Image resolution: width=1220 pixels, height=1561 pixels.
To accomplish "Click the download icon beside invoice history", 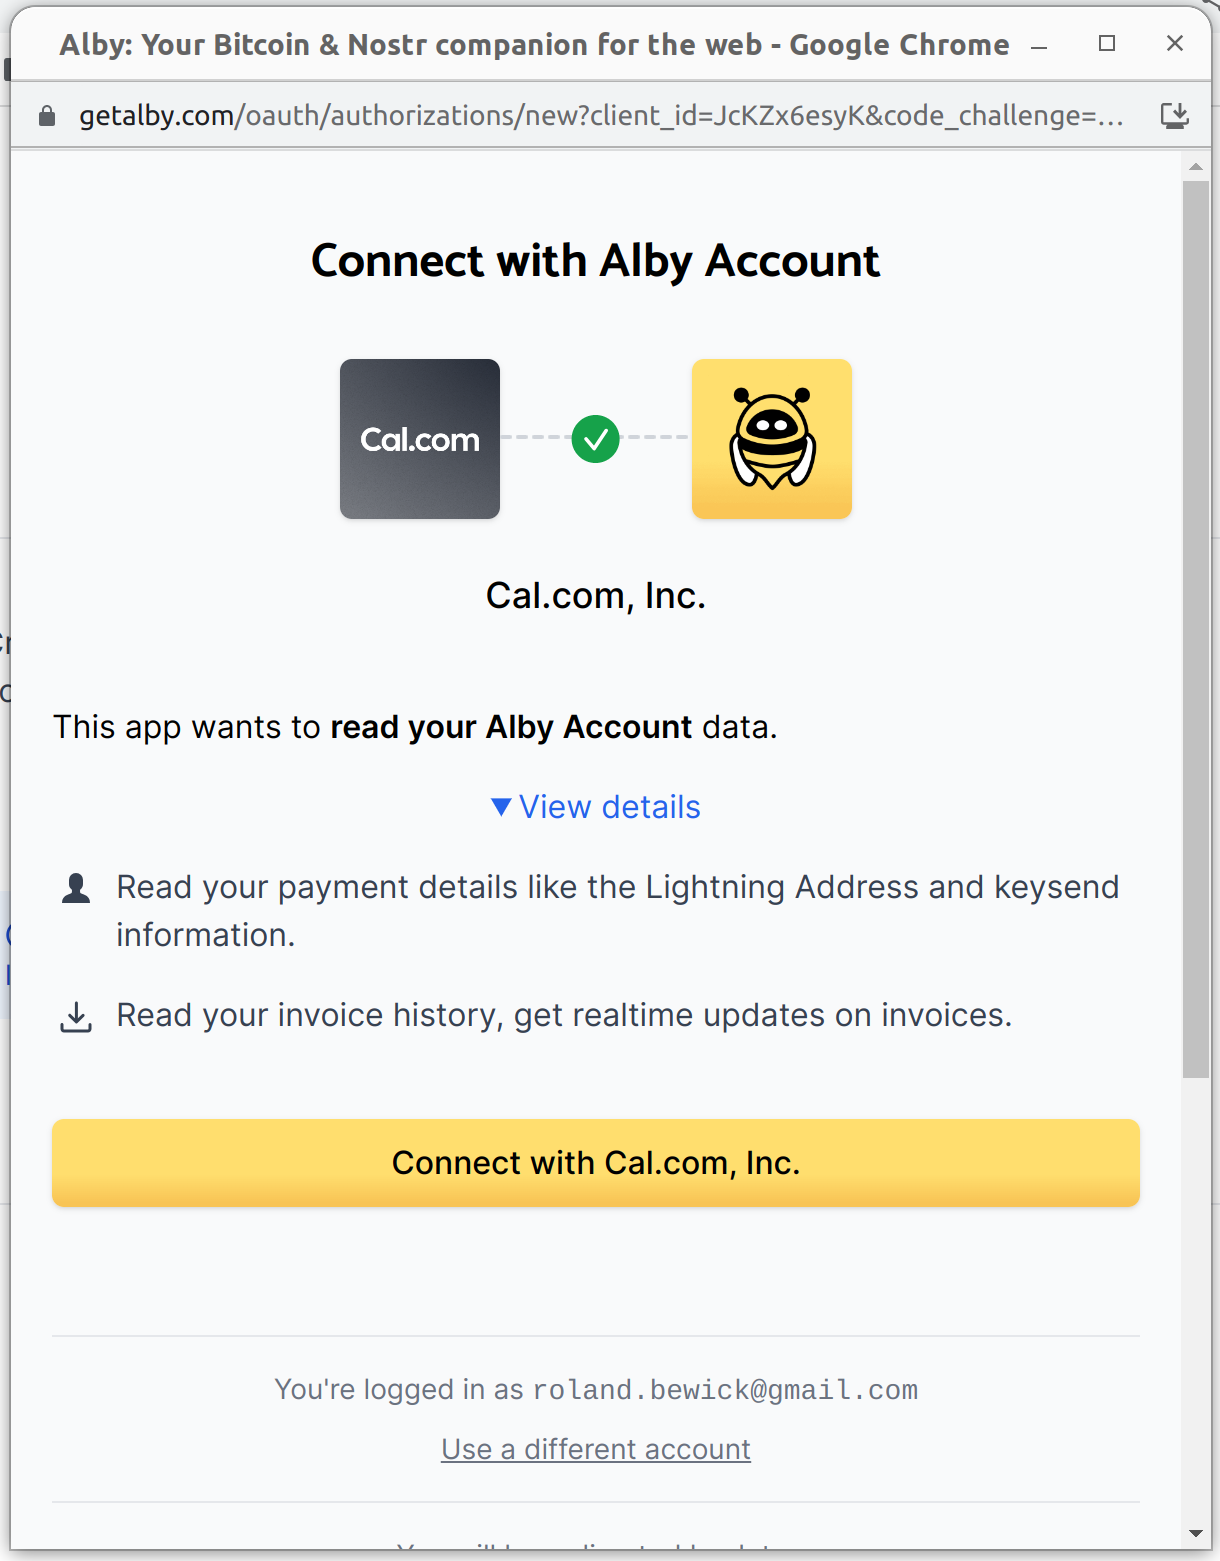I will (x=76, y=1017).
